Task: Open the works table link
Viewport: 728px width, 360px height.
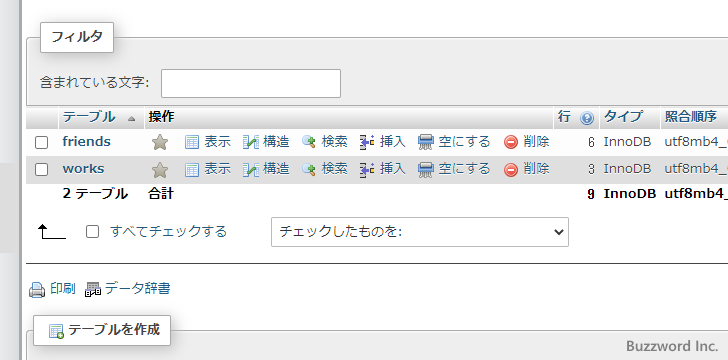Action: (83, 169)
